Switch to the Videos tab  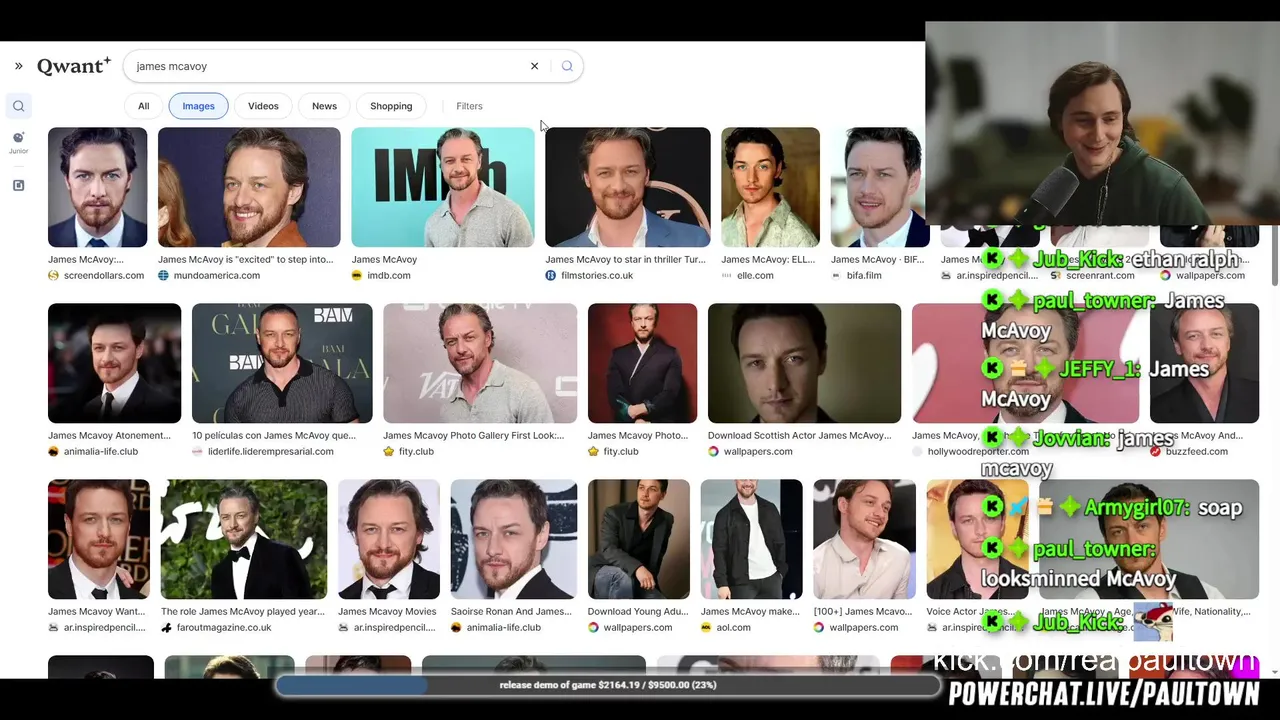tap(263, 106)
